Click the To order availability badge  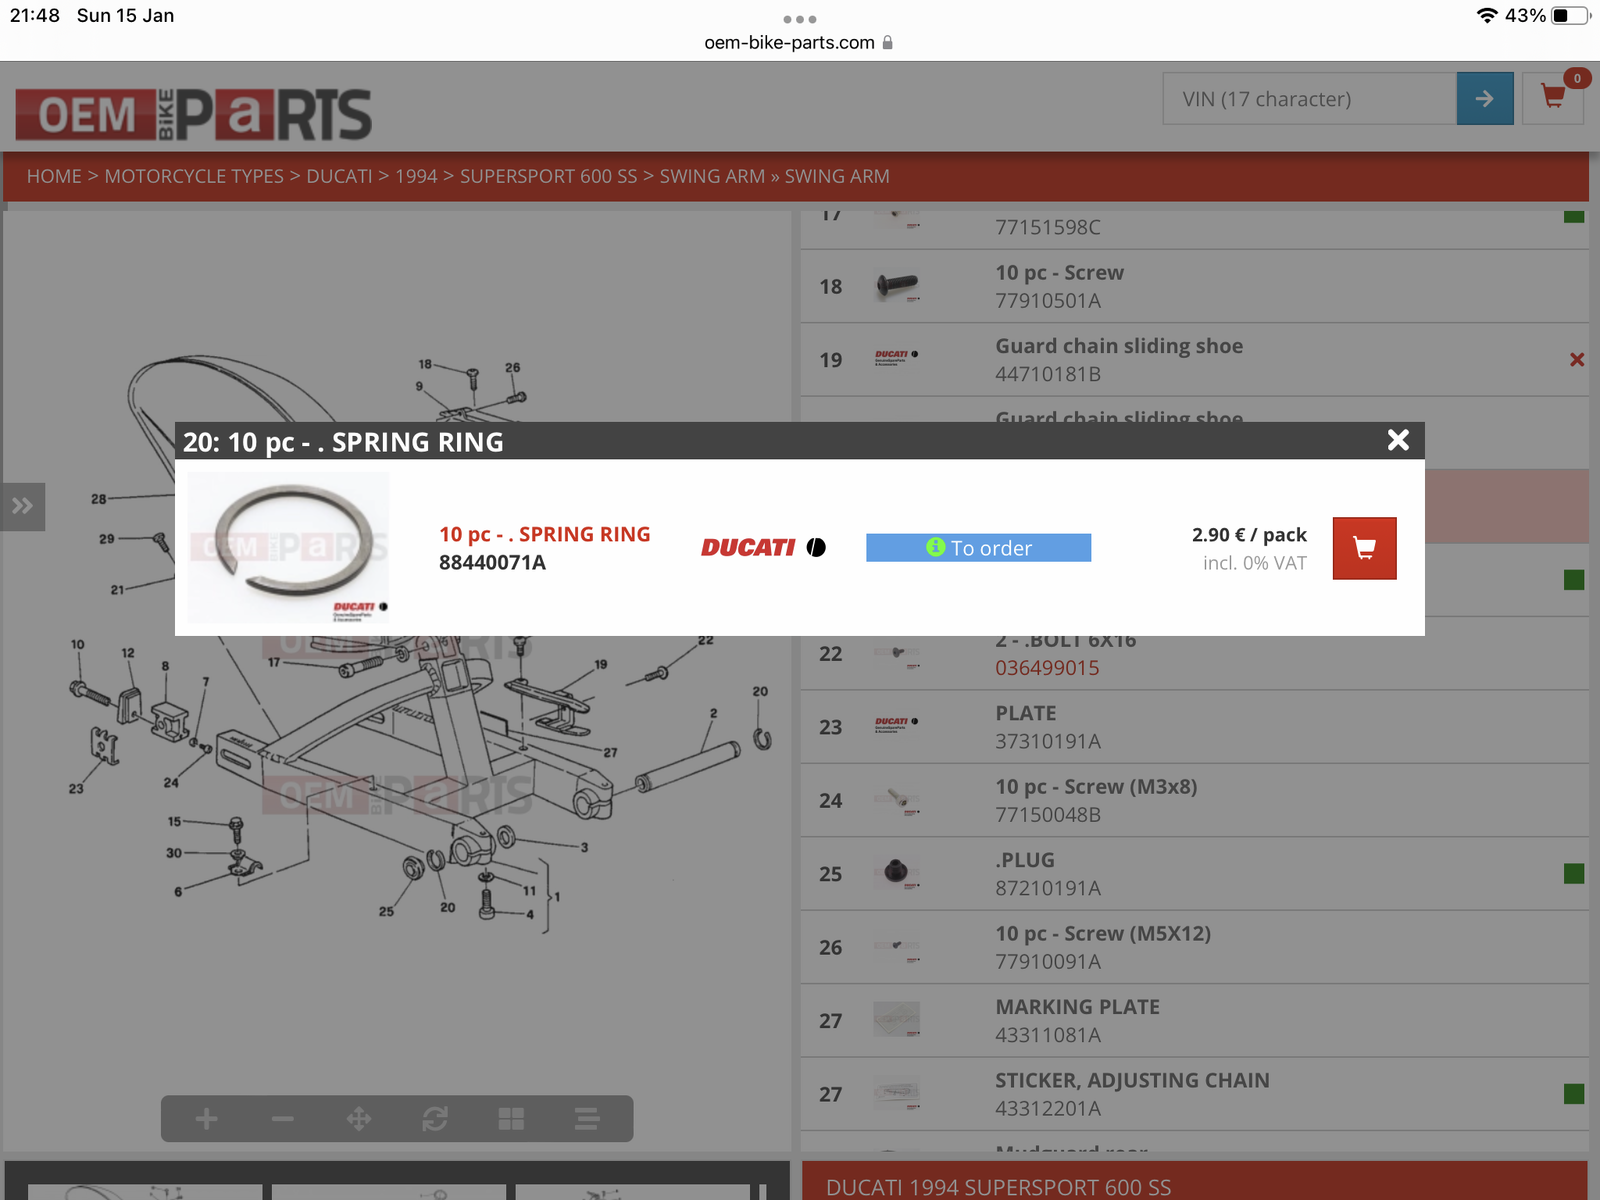tap(978, 547)
